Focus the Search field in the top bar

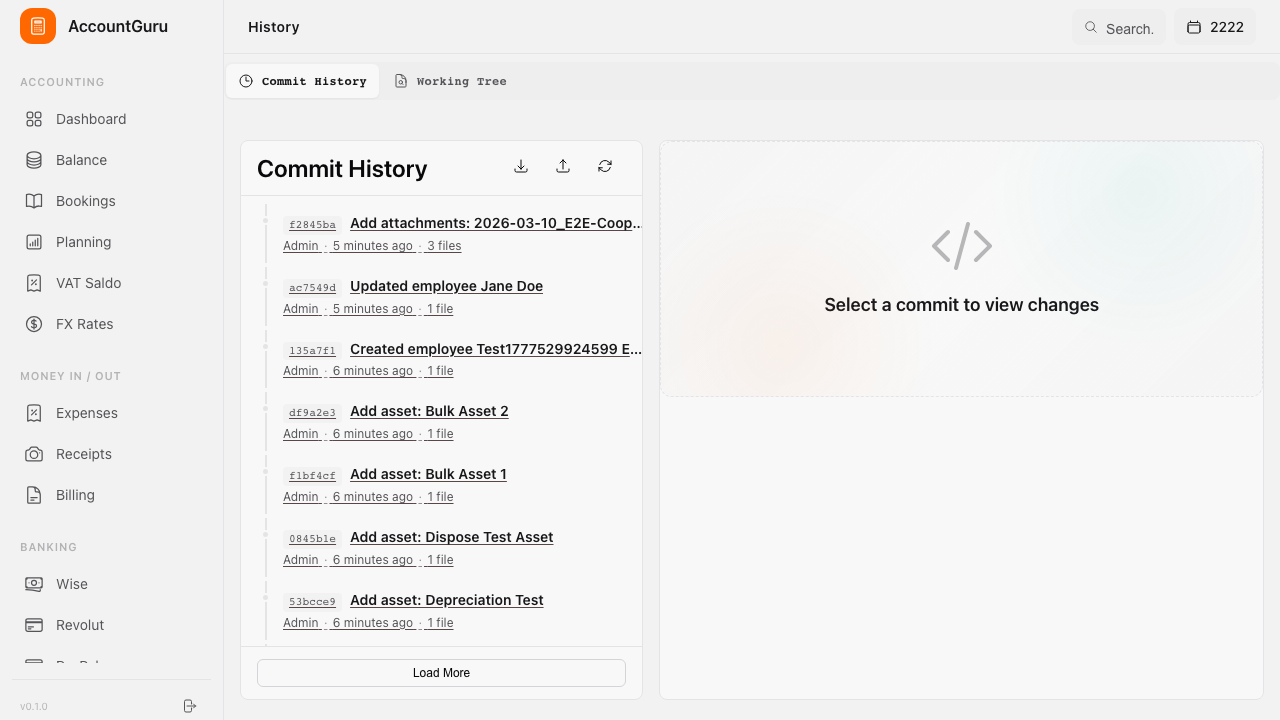1118,28
